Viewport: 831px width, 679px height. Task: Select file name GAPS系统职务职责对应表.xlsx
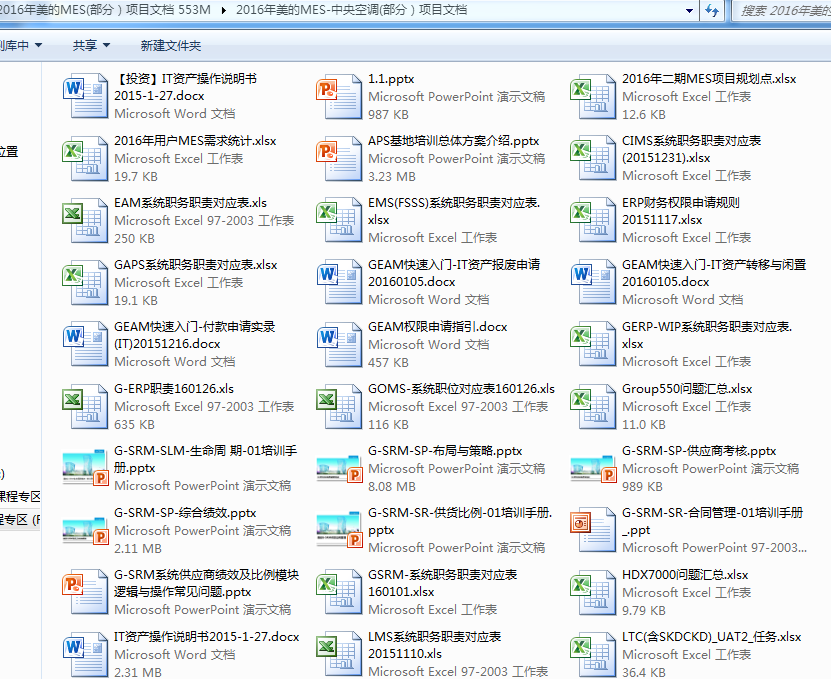(x=196, y=265)
